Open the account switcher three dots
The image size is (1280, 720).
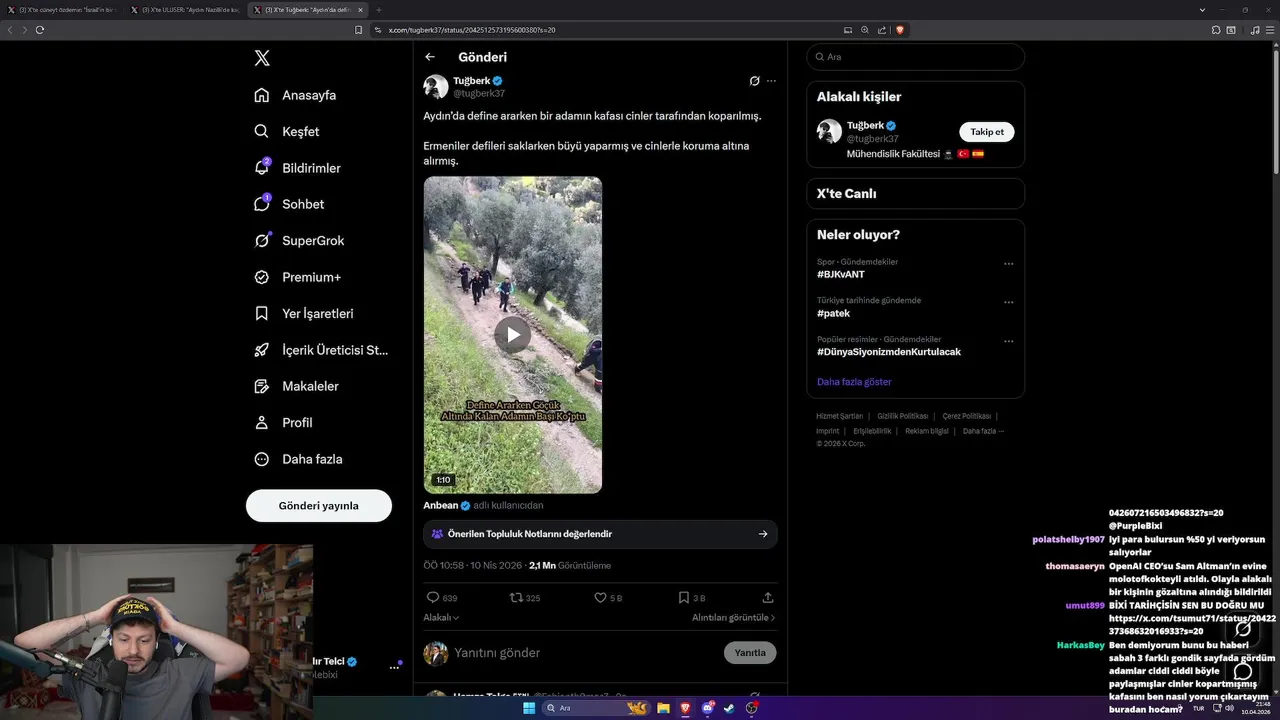tap(394, 667)
